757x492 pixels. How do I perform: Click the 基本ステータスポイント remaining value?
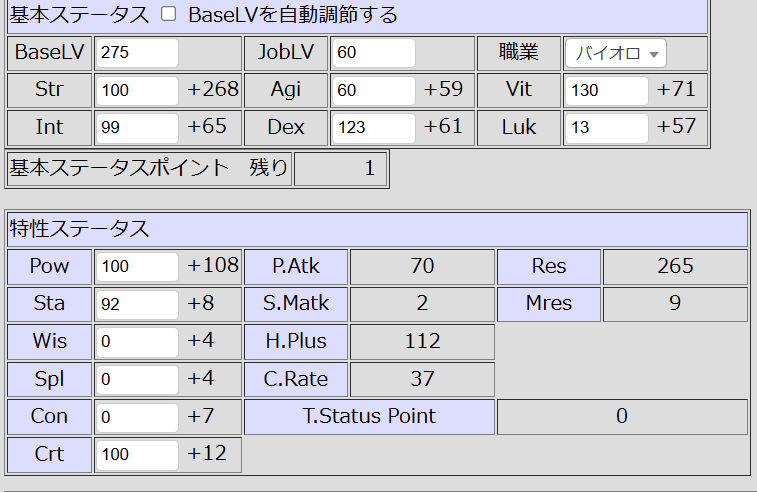[x=340, y=169]
